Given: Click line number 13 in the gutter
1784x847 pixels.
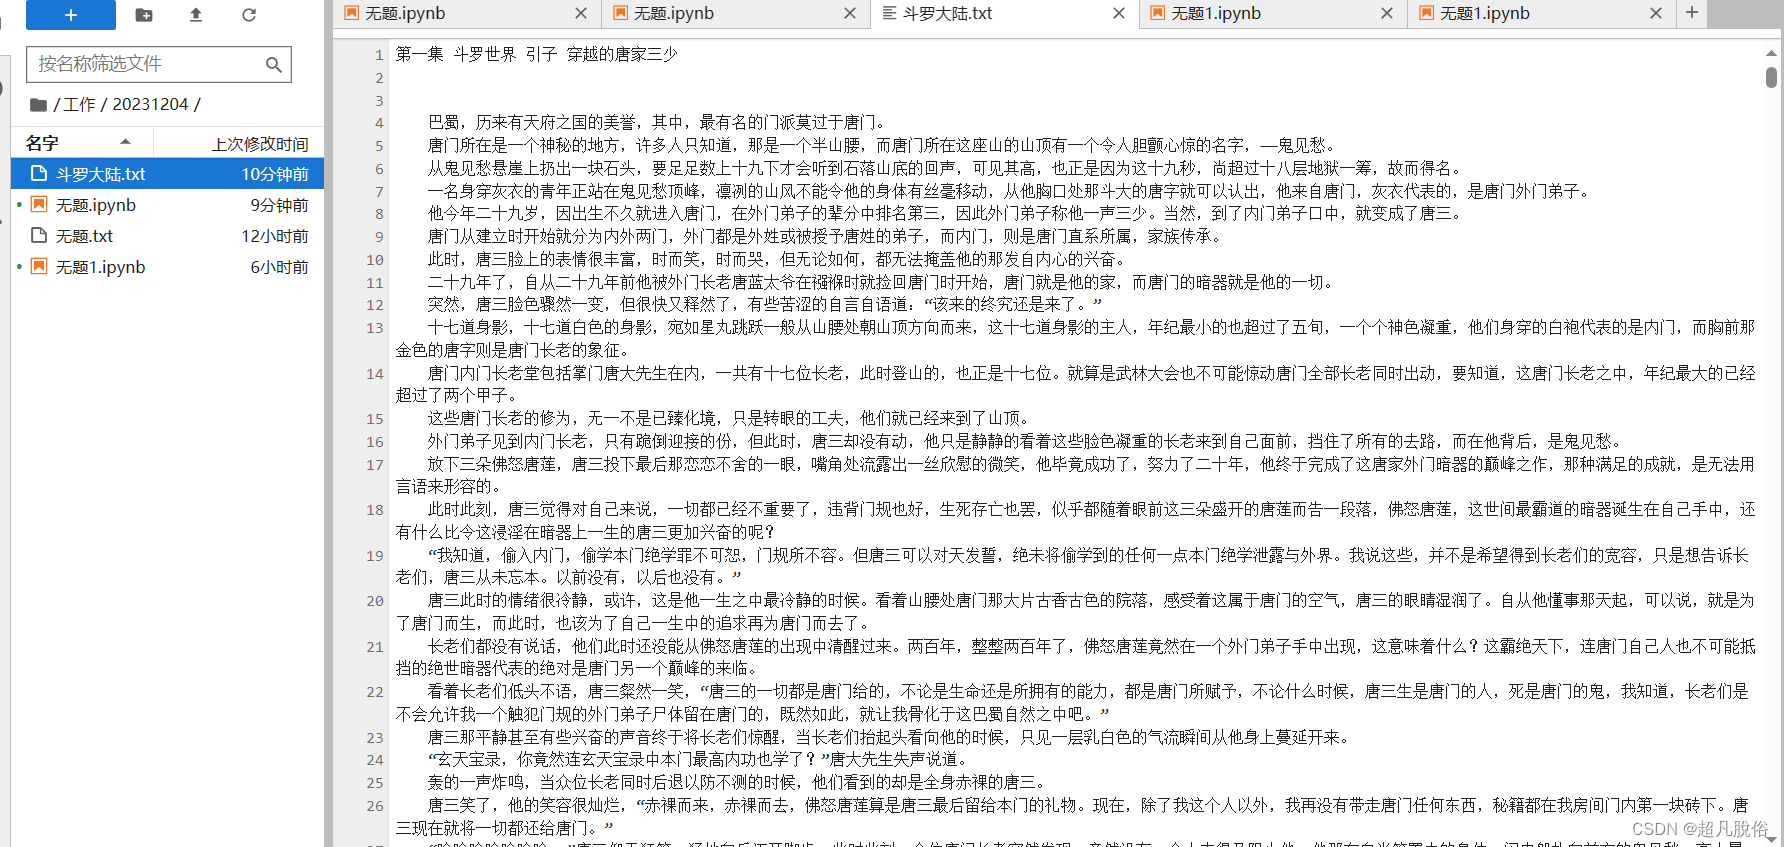Looking at the screenshot, I should point(375,328).
